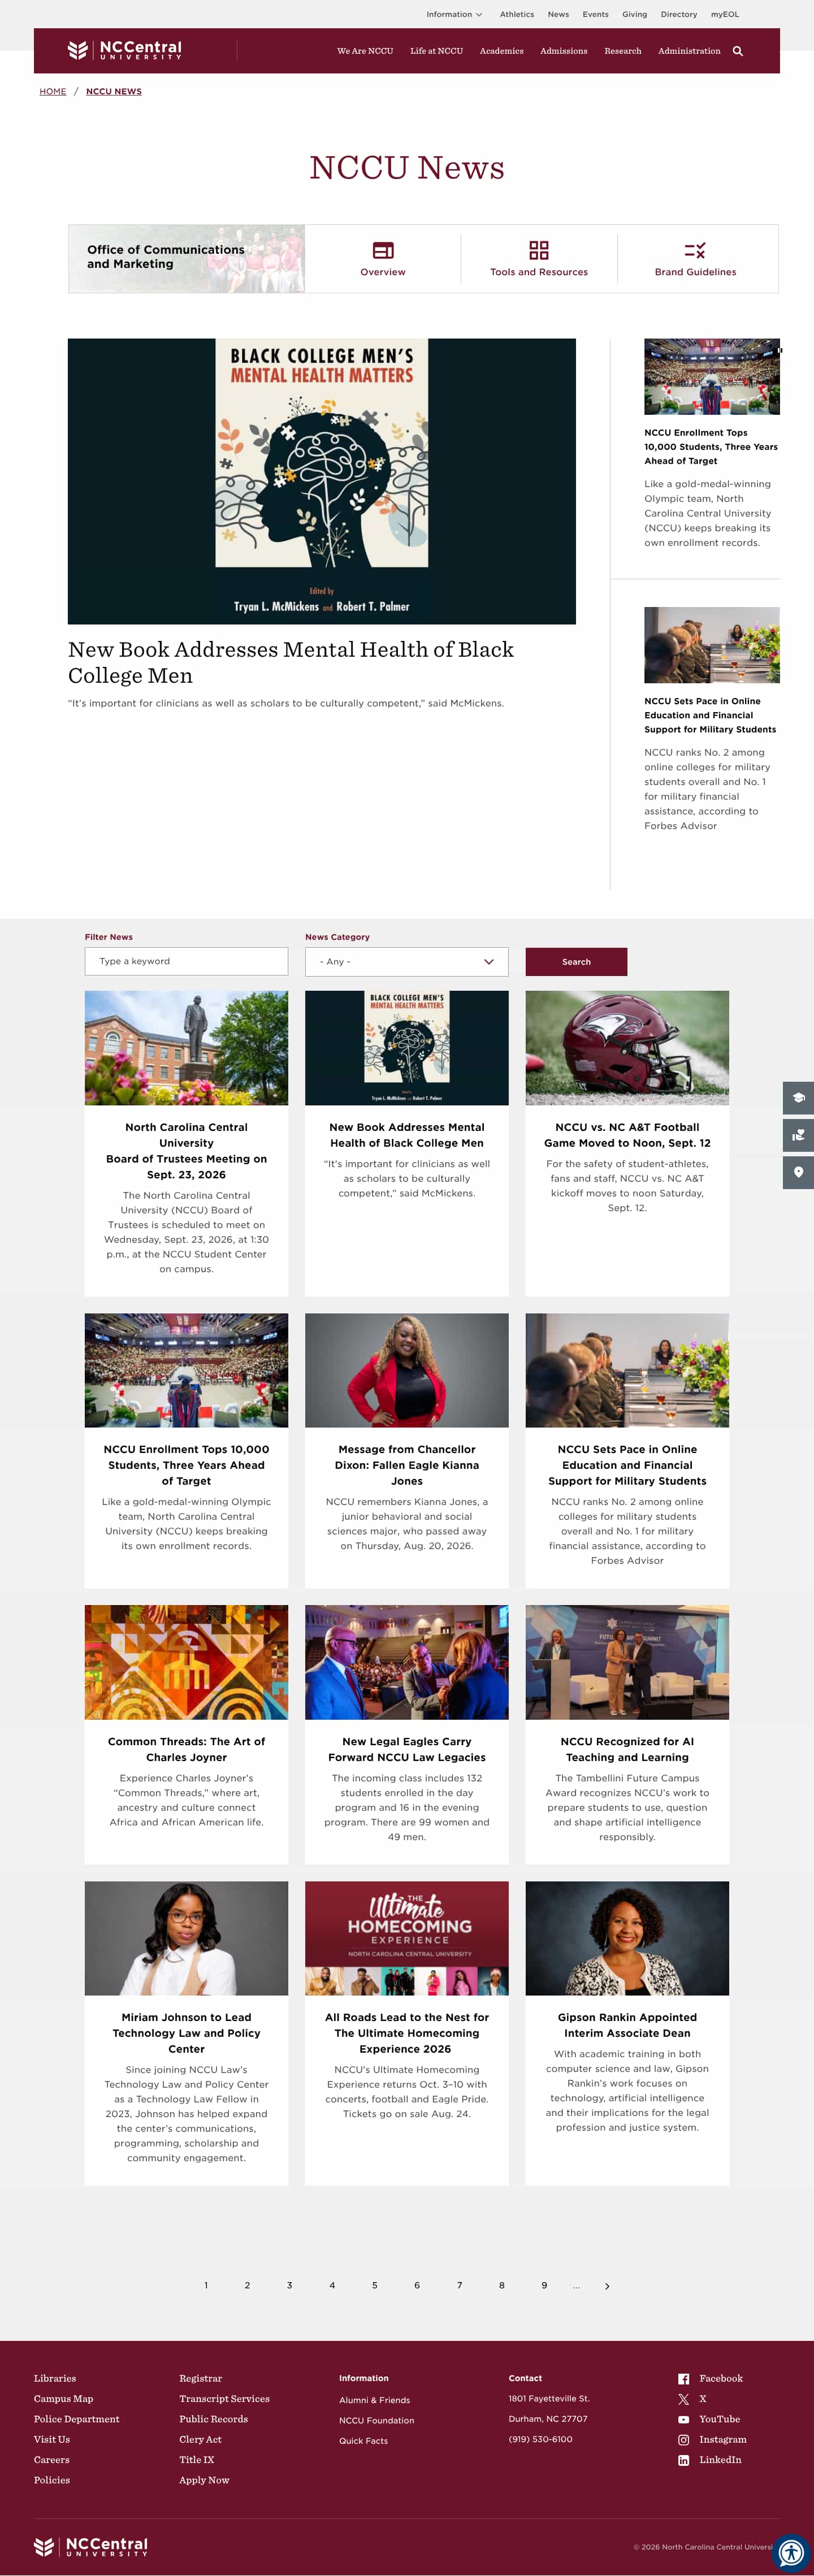Click the Directory top link
Screen dimensions: 814x2576
pos(679,14)
